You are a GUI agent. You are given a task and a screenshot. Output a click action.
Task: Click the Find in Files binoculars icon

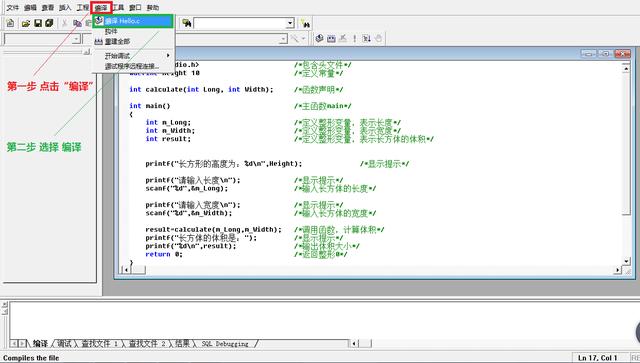(x=187, y=23)
